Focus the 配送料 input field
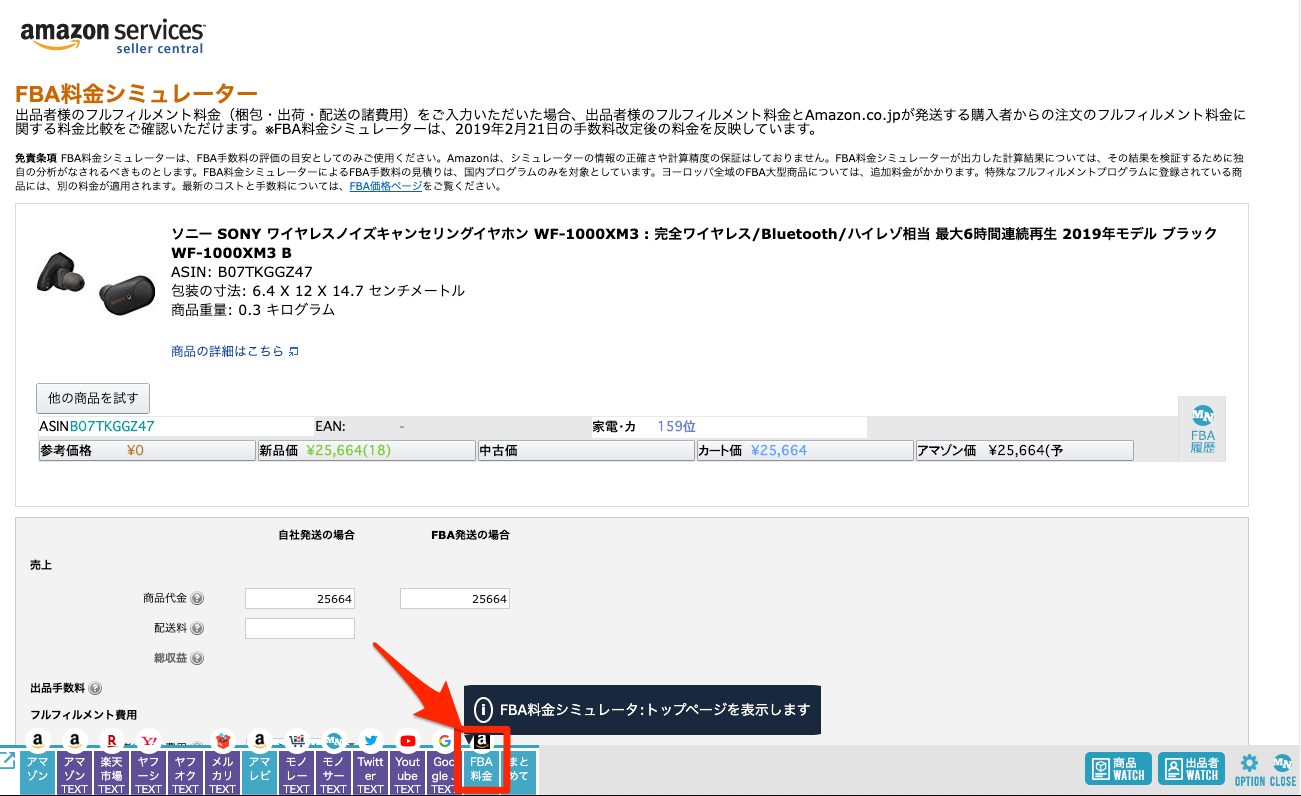Image resolution: width=1301 pixels, height=796 pixels. point(300,629)
